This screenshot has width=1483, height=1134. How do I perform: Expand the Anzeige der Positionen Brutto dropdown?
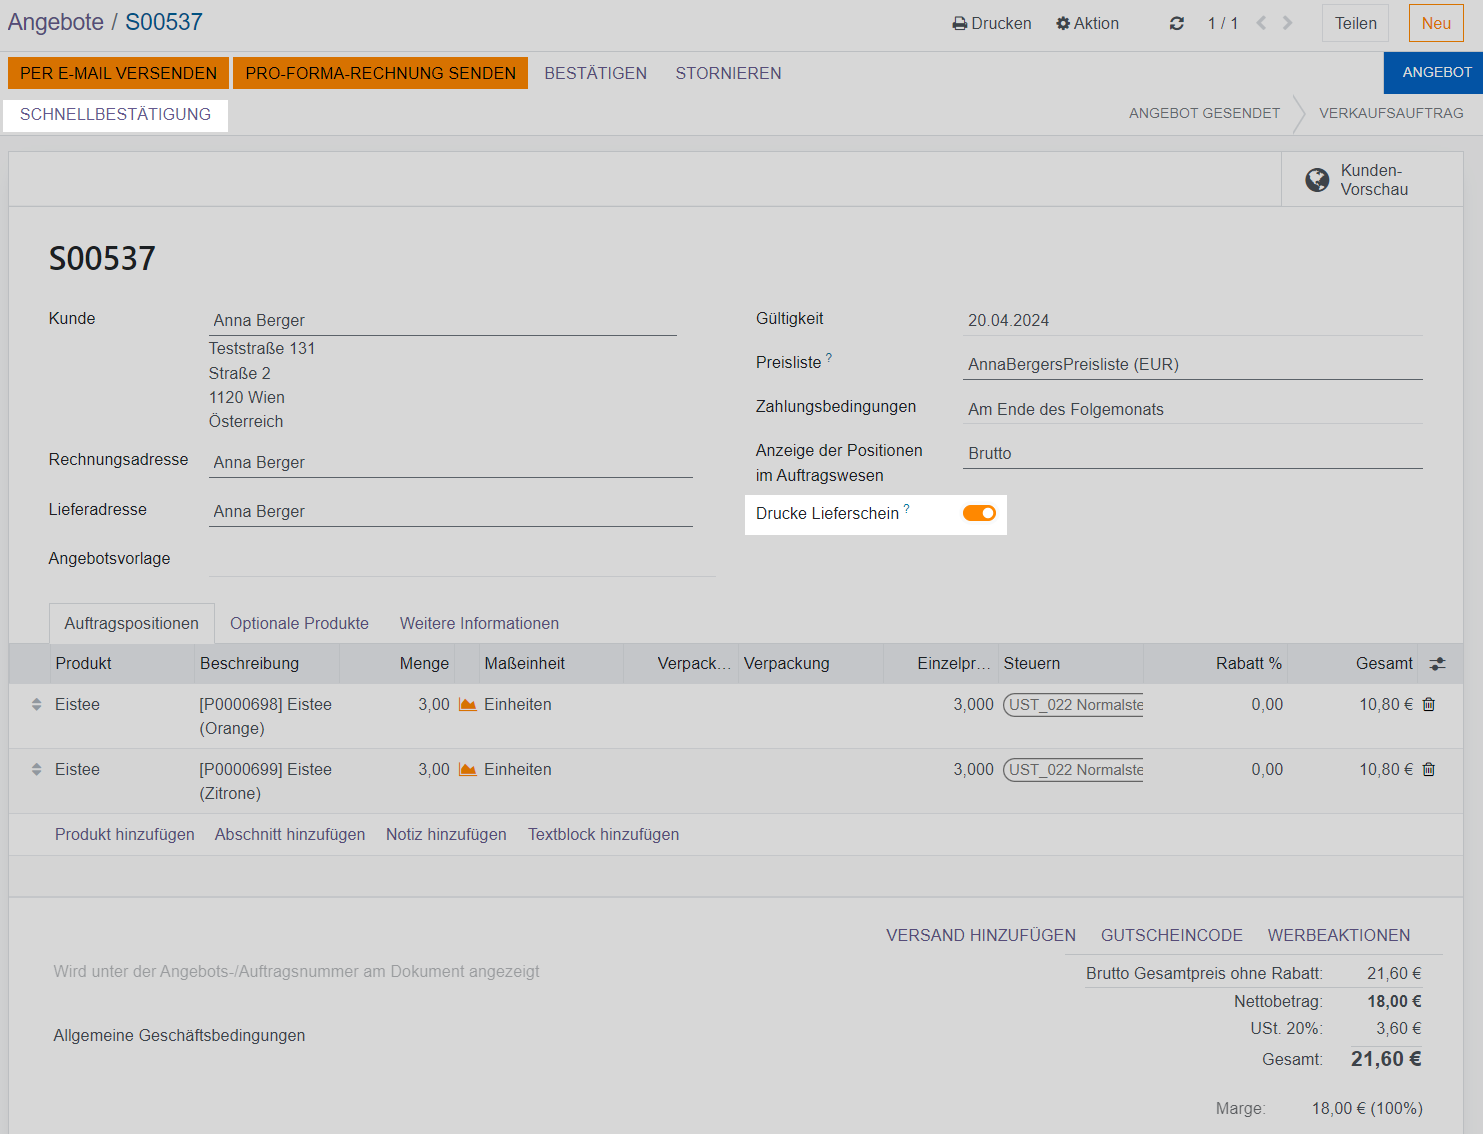(x=1191, y=454)
